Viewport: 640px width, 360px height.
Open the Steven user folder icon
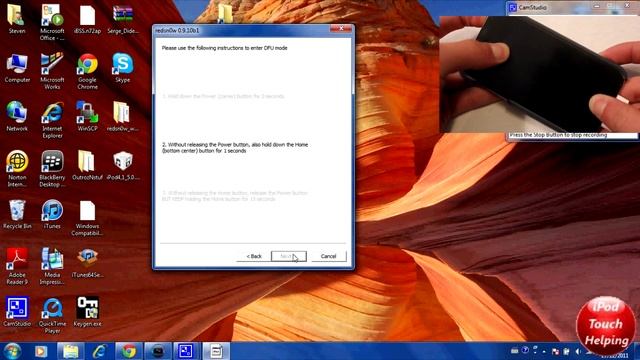(x=17, y=18)
